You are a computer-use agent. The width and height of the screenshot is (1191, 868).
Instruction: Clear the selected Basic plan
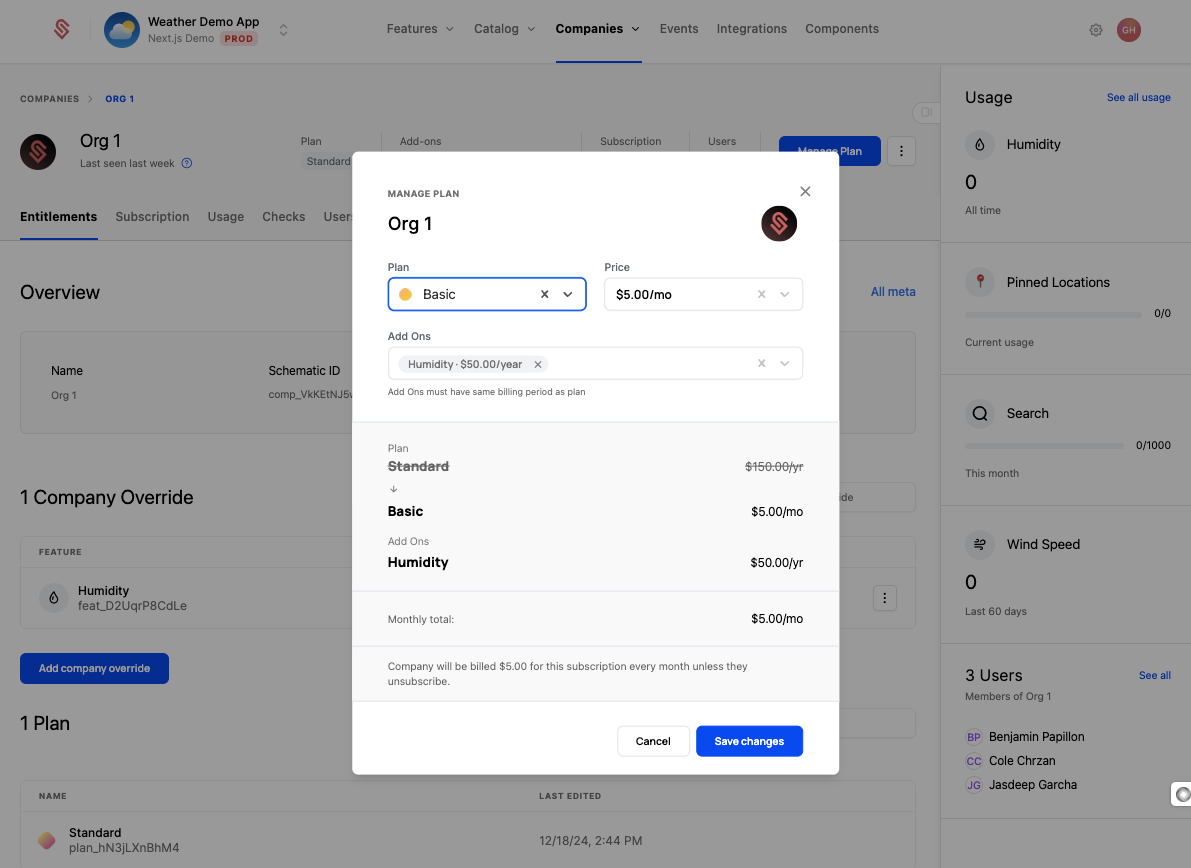pyautogui.click(x=545, y=295)
